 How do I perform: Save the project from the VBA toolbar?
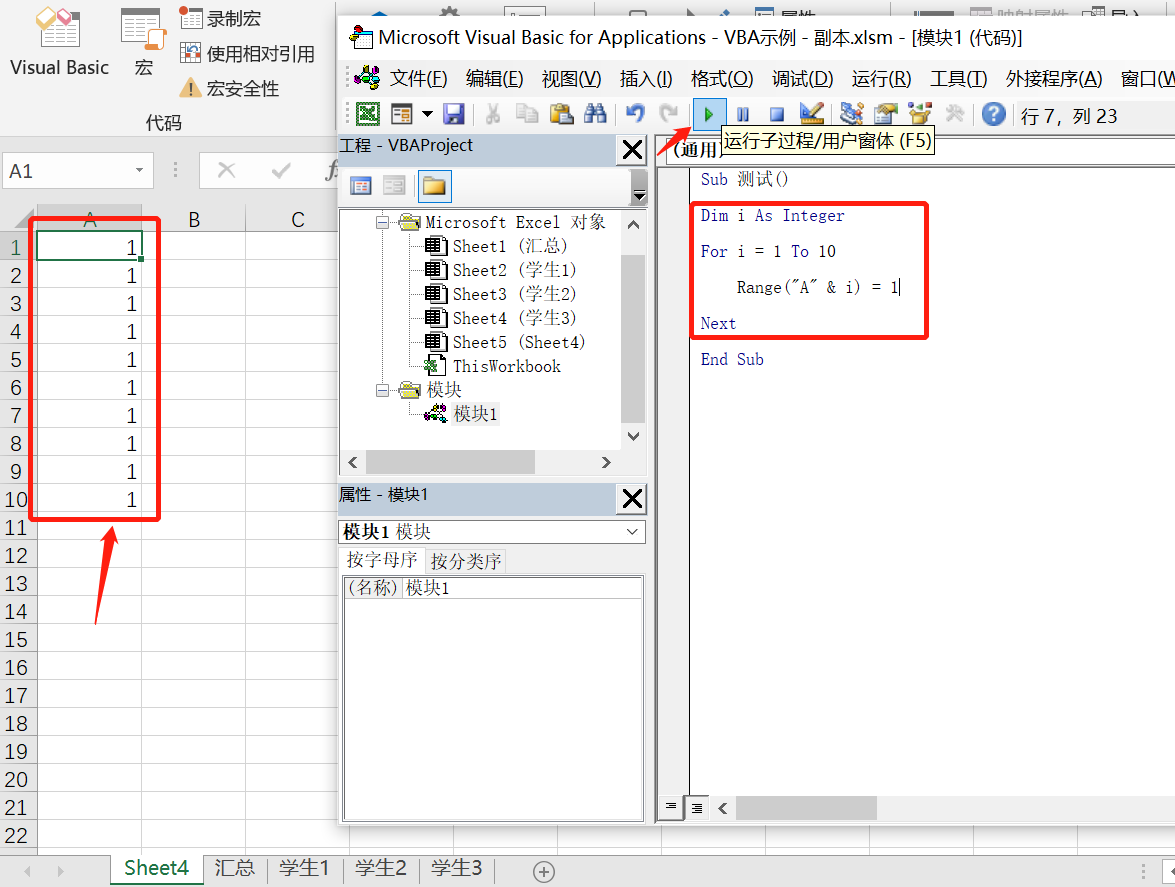(x=453, y=114)
